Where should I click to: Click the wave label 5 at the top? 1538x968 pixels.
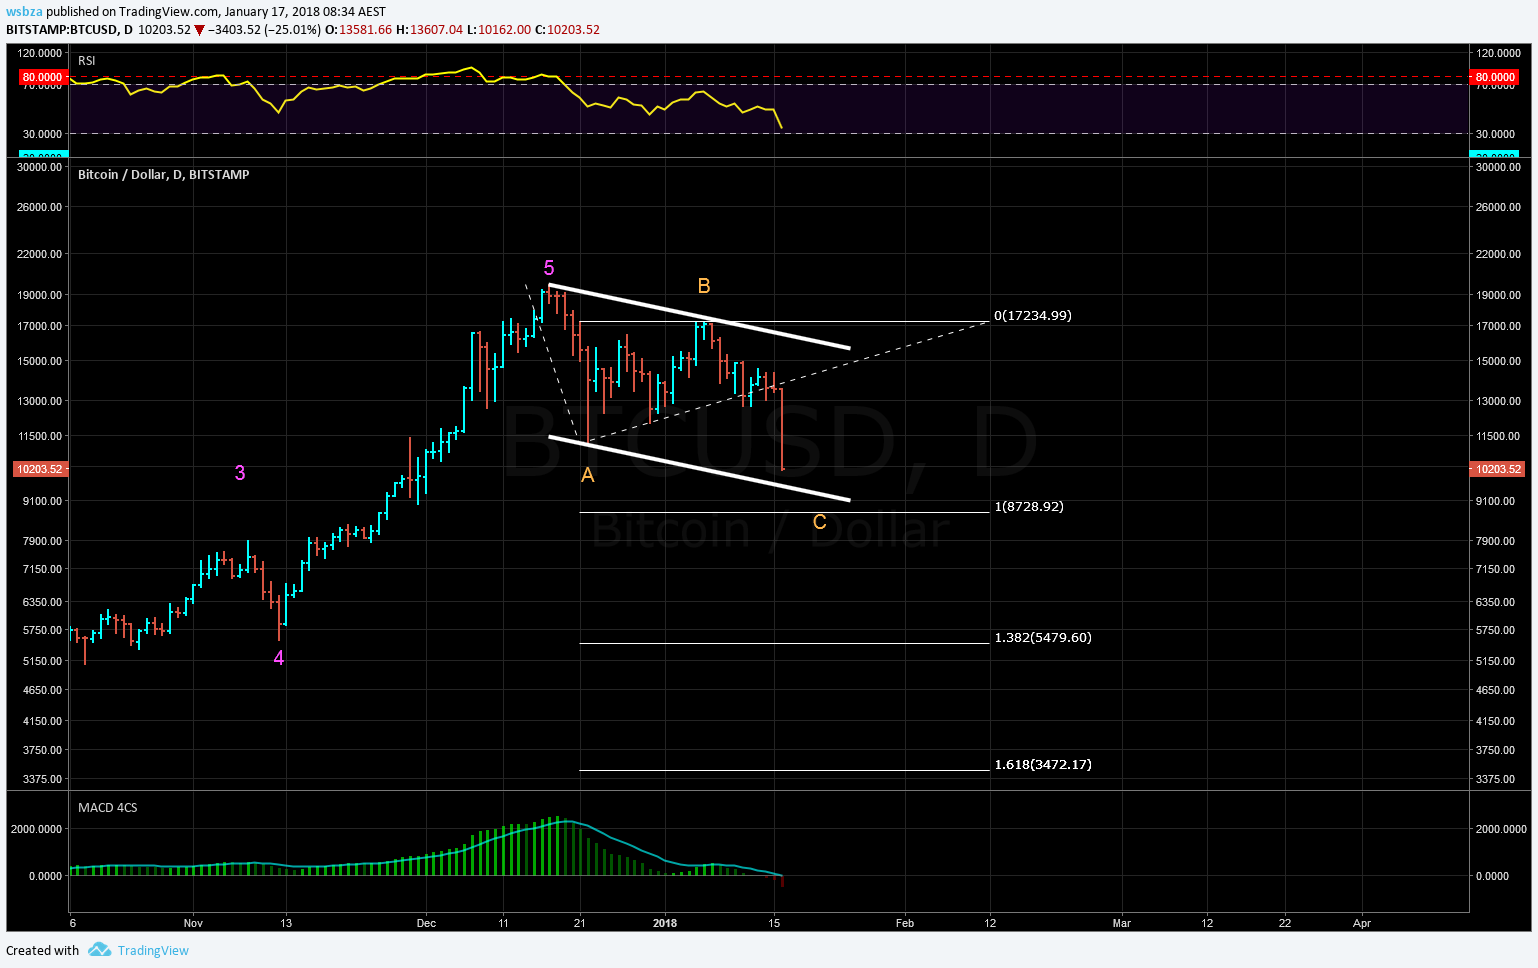[549, 268]
